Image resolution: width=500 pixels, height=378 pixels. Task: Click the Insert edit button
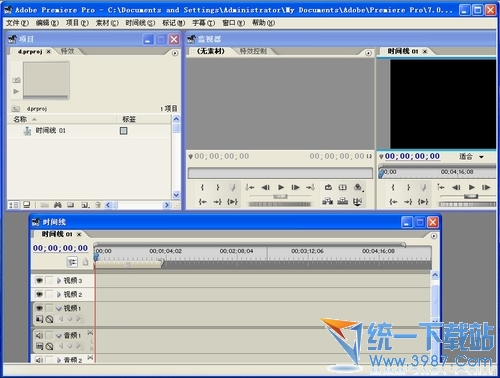coord(328,201)
